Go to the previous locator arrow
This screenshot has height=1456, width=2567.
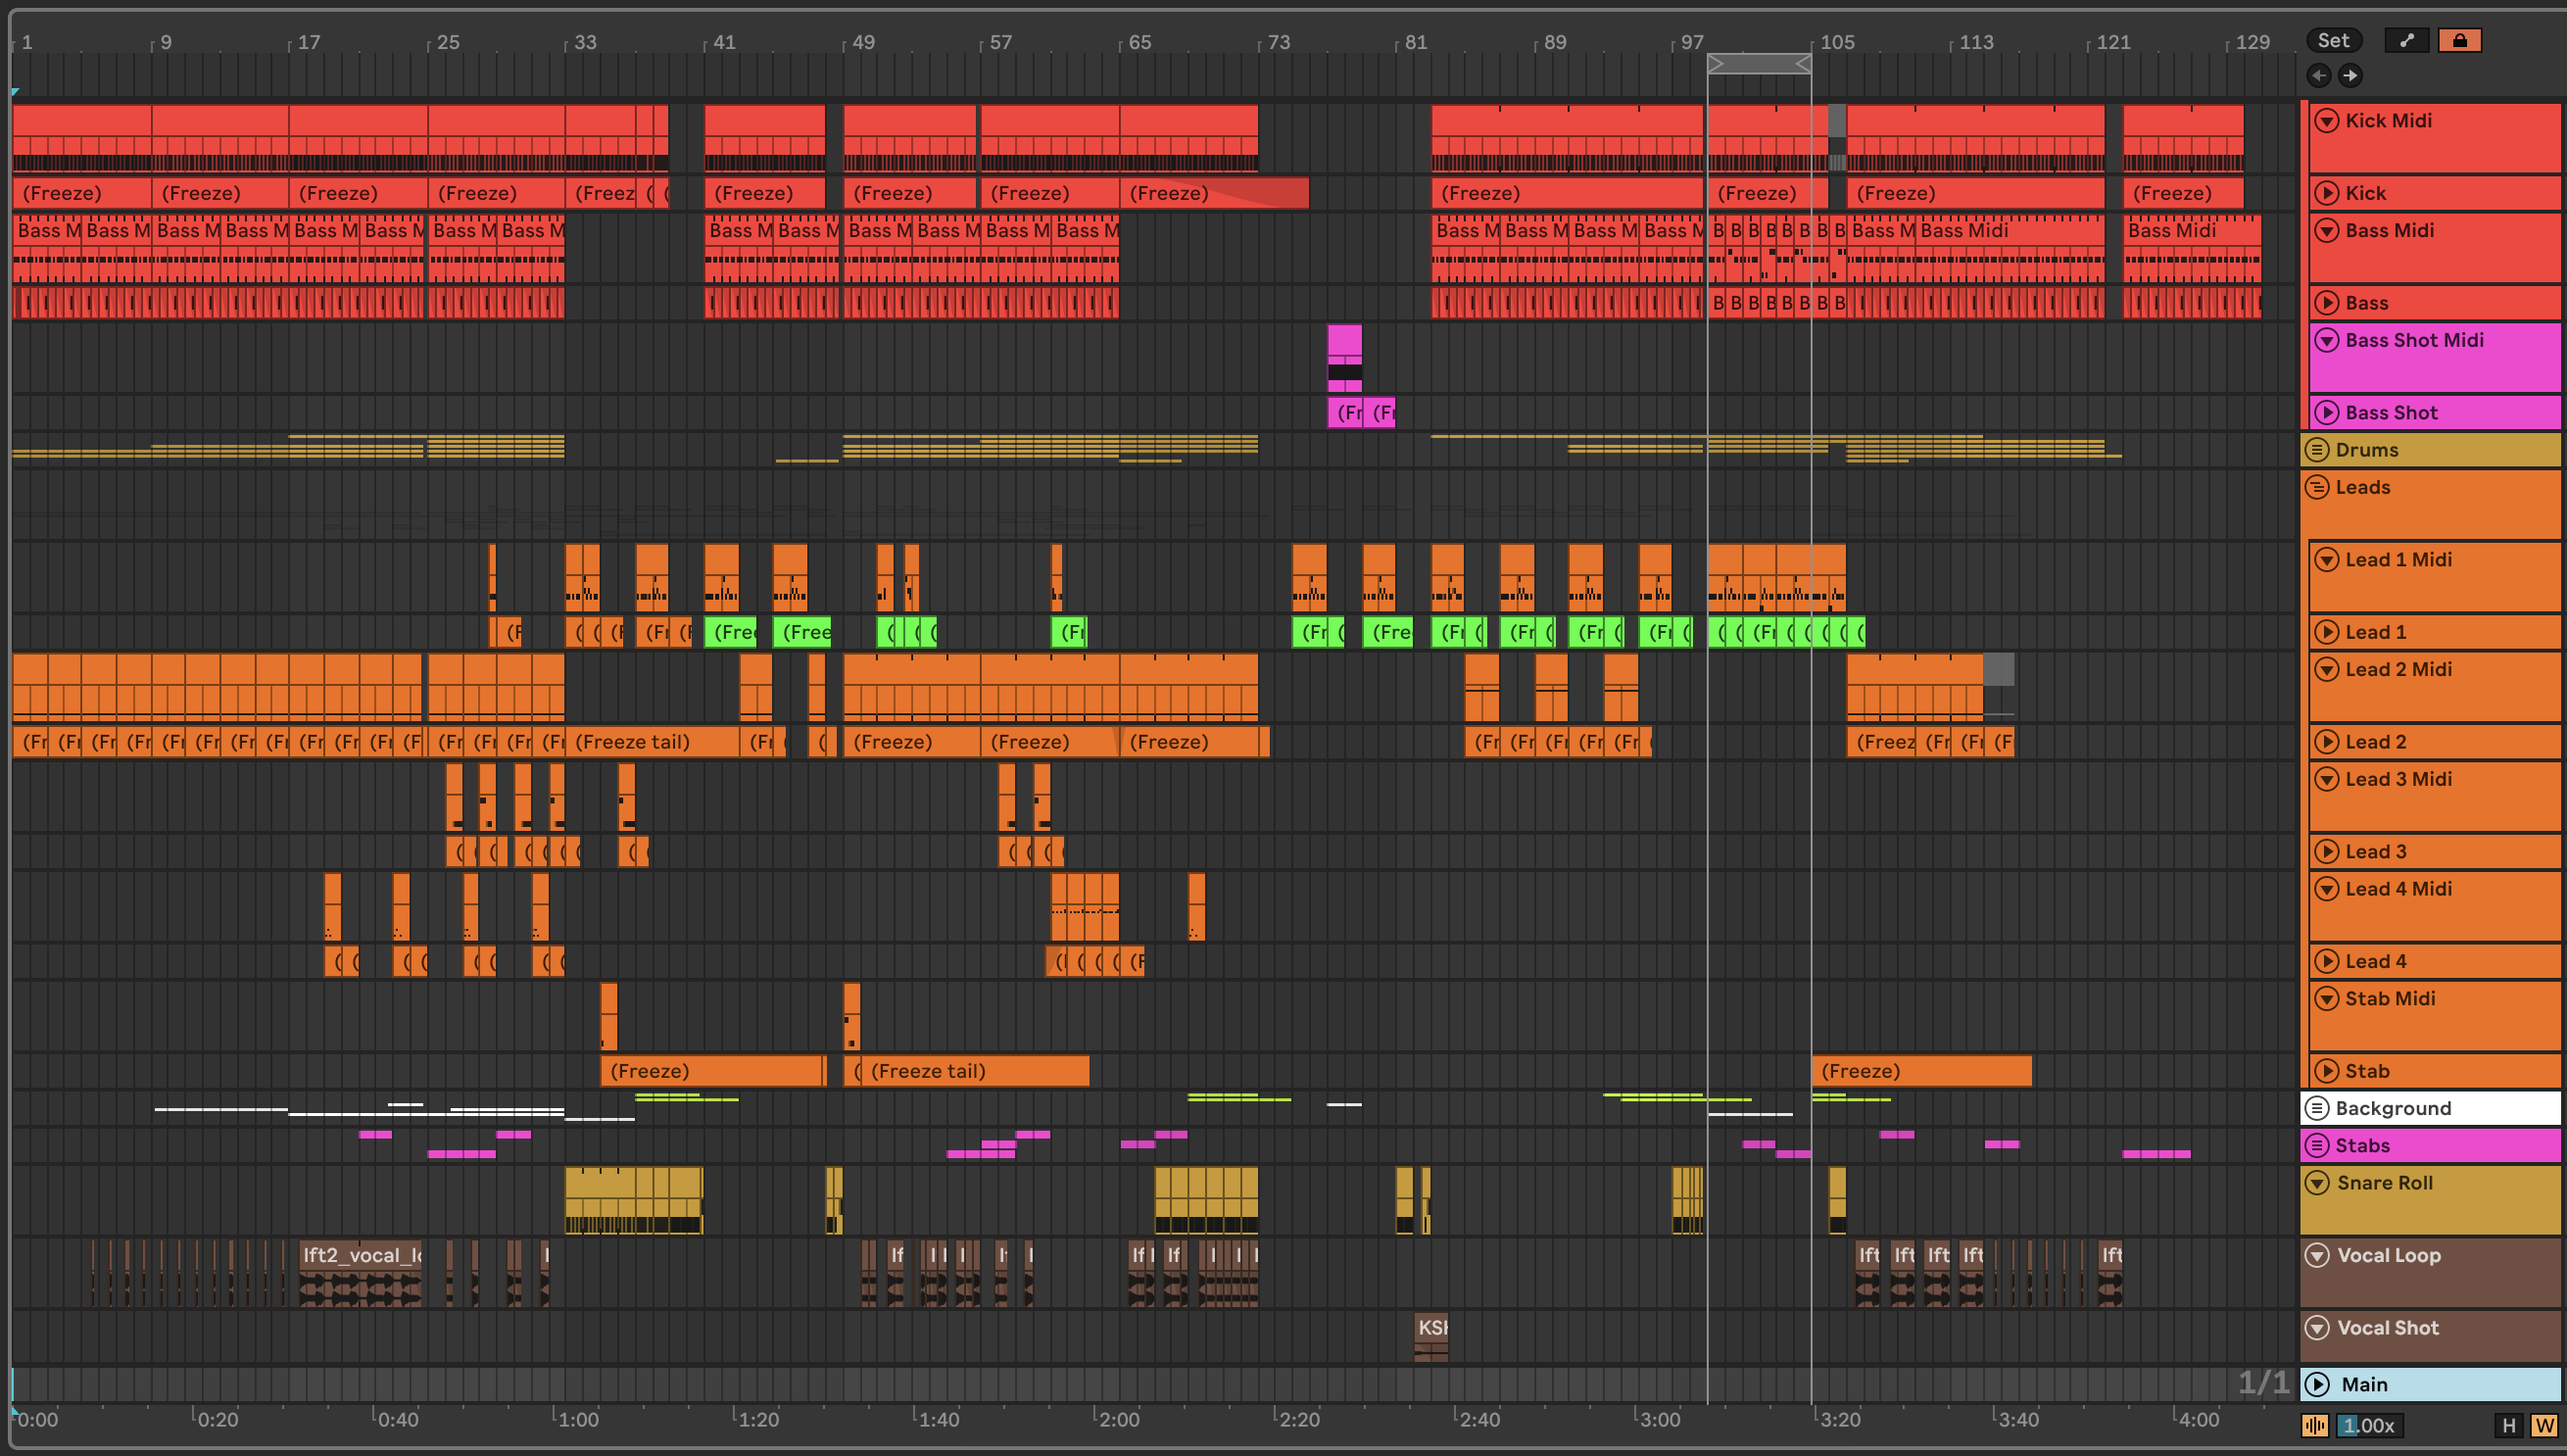click(2319, 75)
